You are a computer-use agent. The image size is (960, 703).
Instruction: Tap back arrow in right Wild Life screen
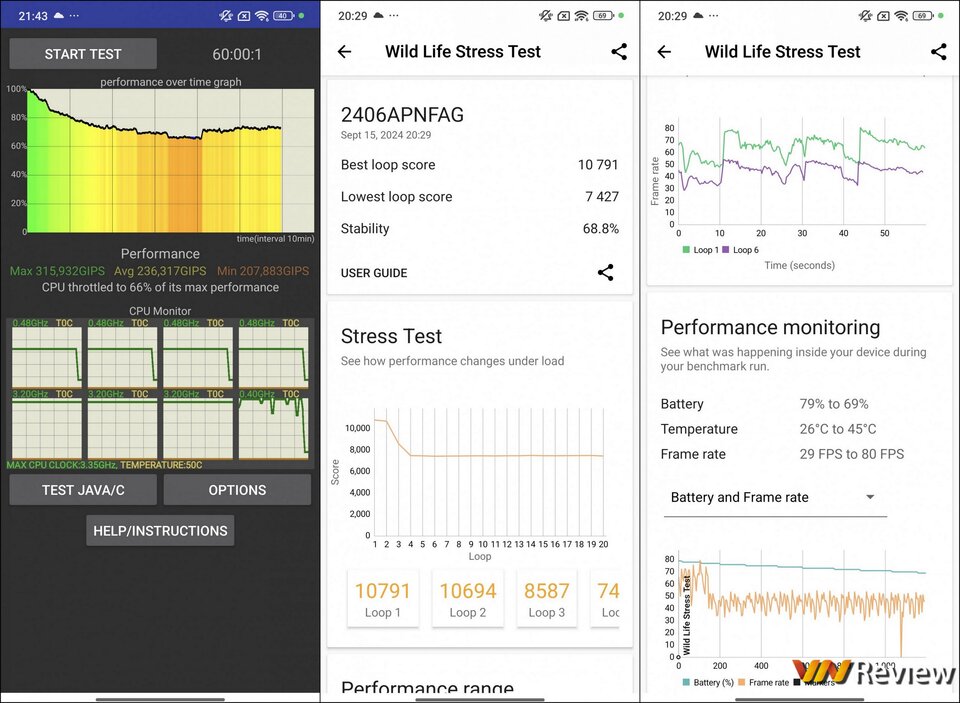(x=664, y=52)
